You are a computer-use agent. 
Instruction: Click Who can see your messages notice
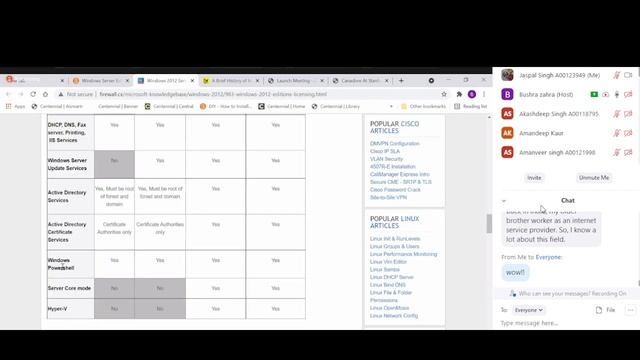coord(568,293)
